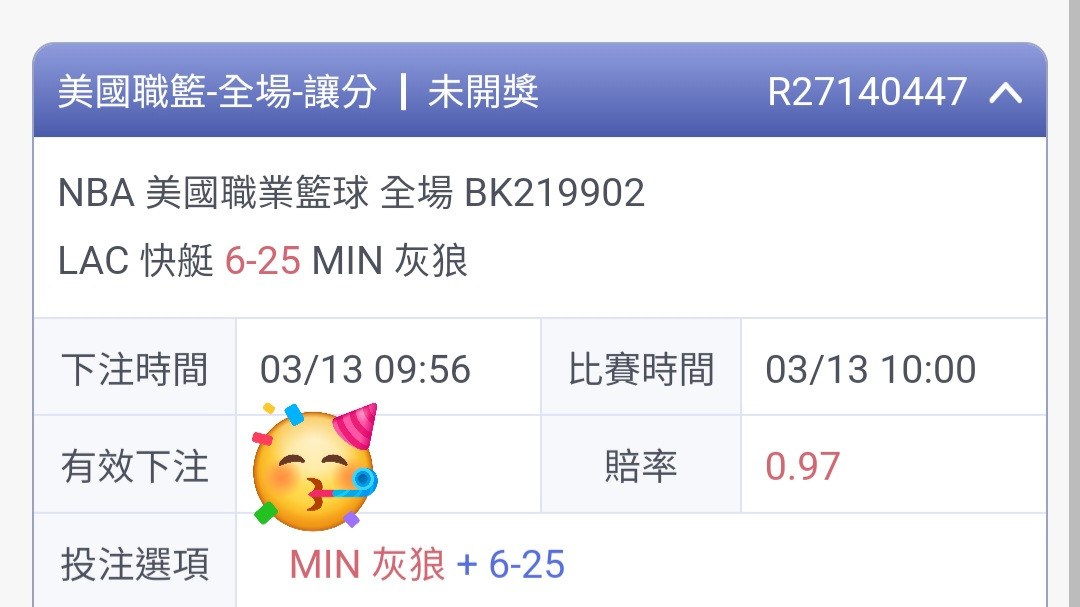Click the 賠率 label cell
1080x607 pixels.
point(641,465)
